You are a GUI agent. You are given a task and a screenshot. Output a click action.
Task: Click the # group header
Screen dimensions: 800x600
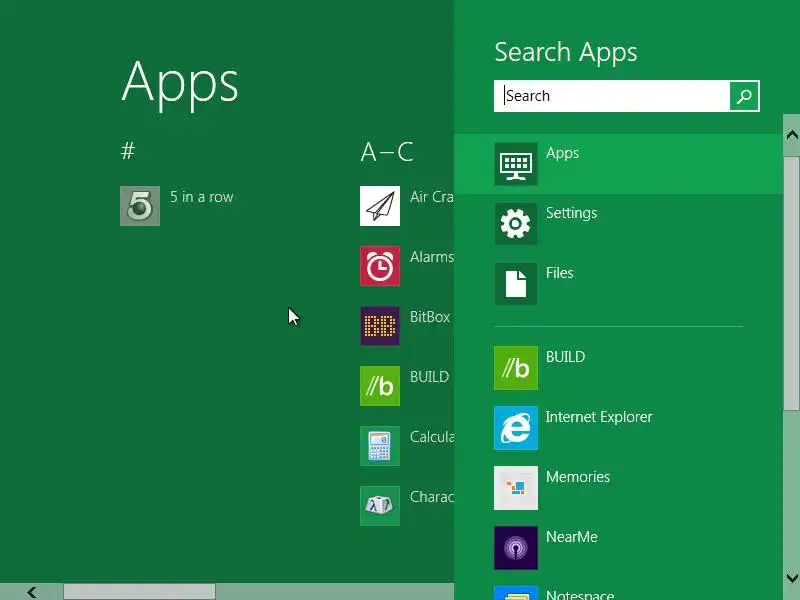128,151
